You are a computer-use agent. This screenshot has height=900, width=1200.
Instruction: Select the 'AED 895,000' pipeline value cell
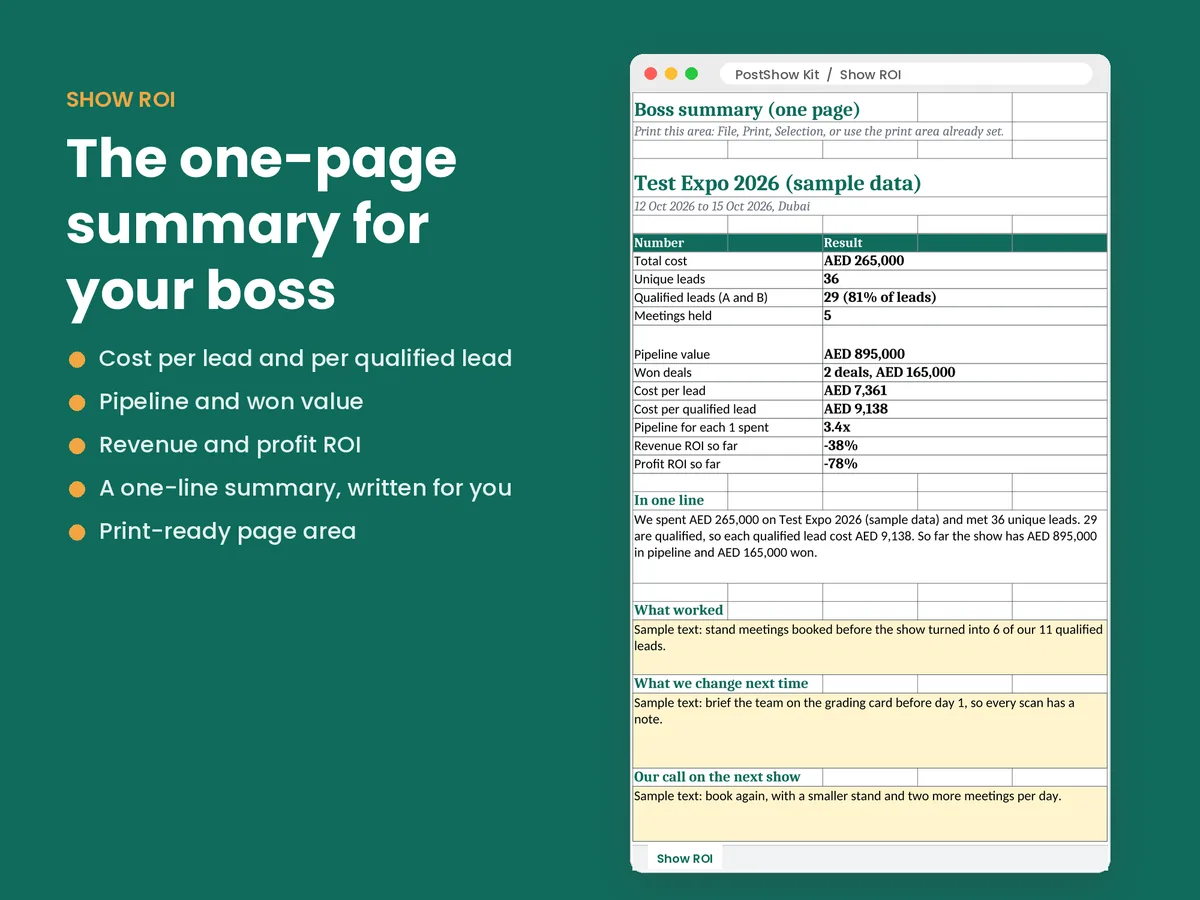[x=964, y=344]
